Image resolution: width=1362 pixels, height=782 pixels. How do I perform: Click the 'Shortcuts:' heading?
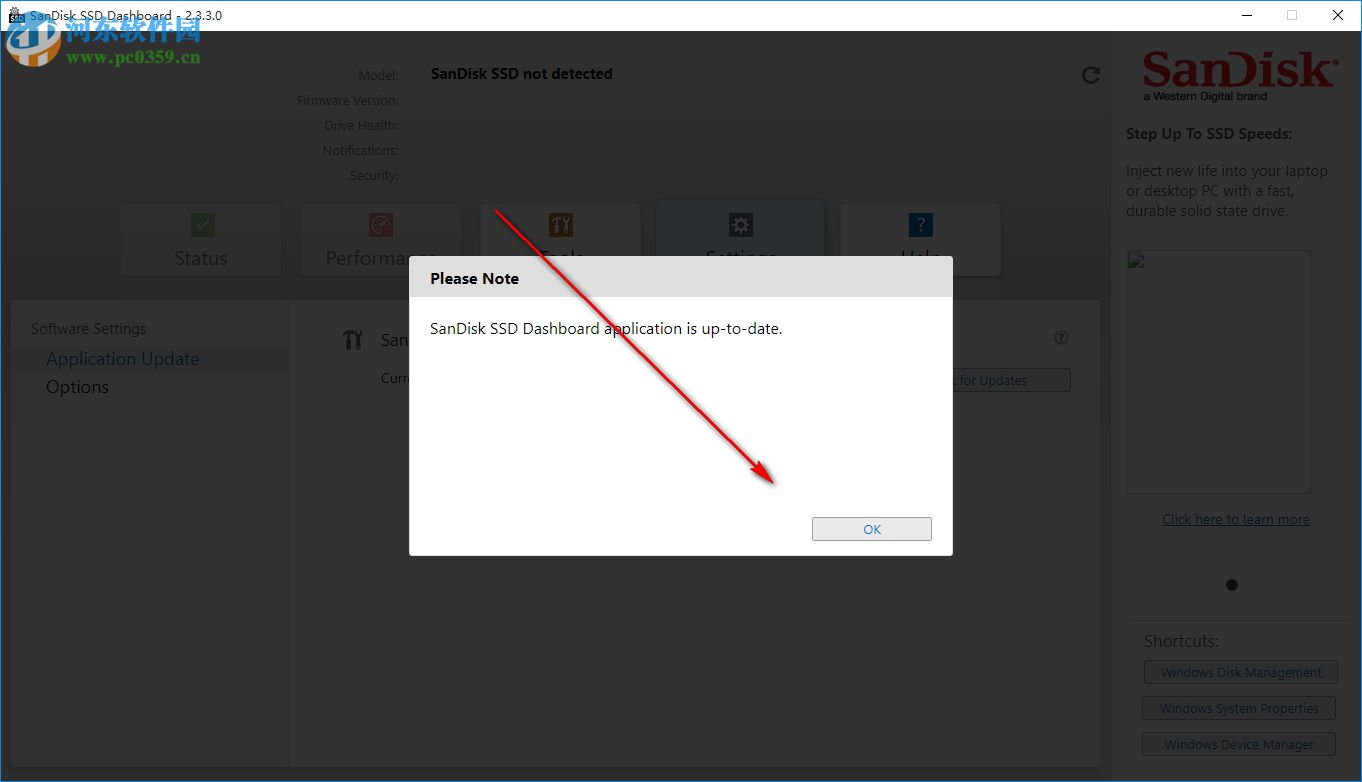1181,641
